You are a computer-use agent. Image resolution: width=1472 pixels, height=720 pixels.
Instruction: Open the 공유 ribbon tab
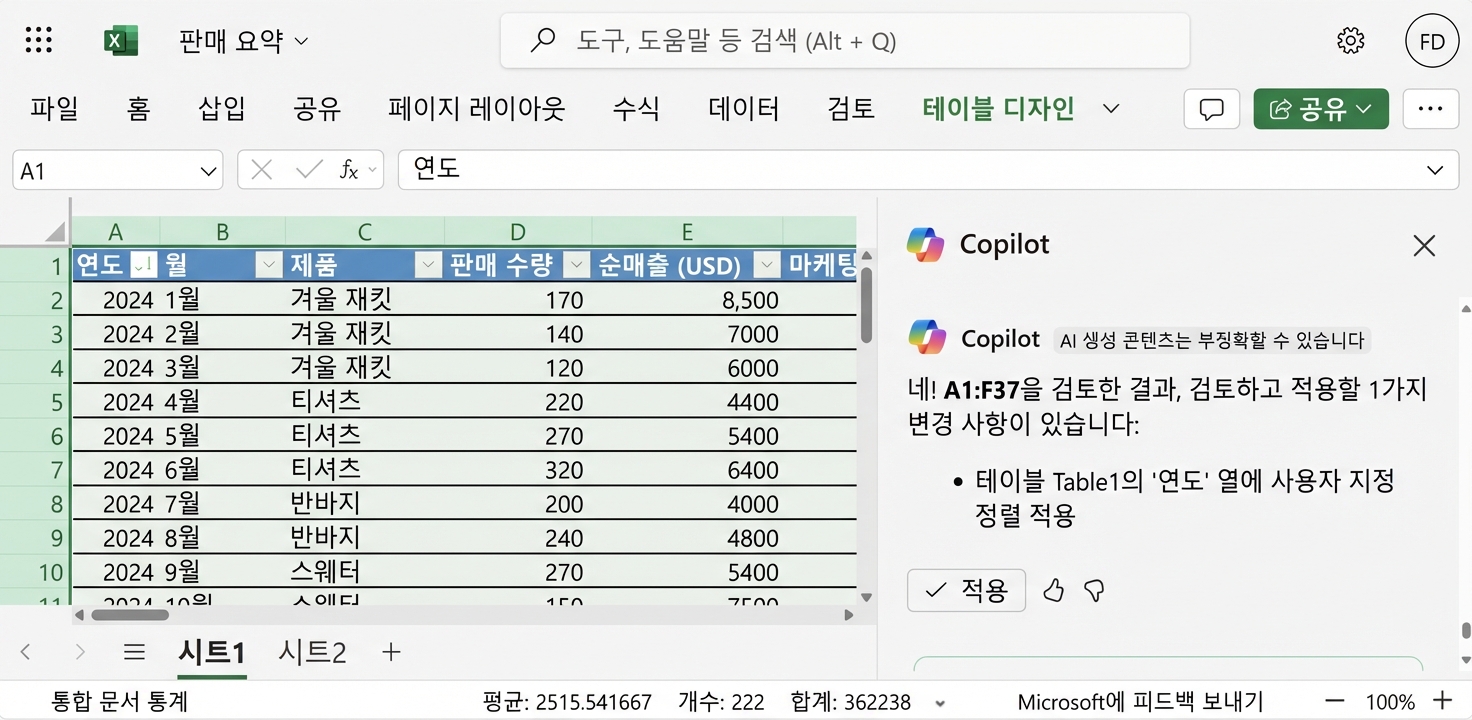click(x=317, y=108)
